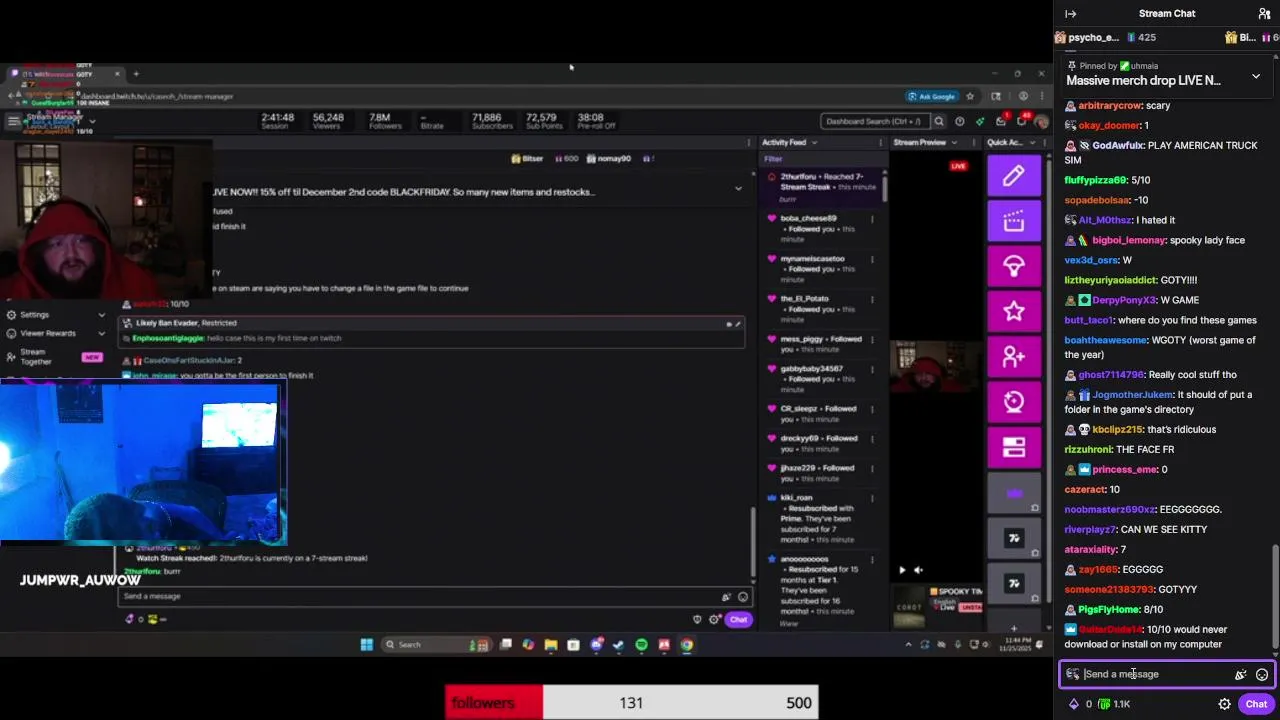Play the Stream Preview video
The height and width of the screenshot is (720, 1280).
[x=902, y=570]
